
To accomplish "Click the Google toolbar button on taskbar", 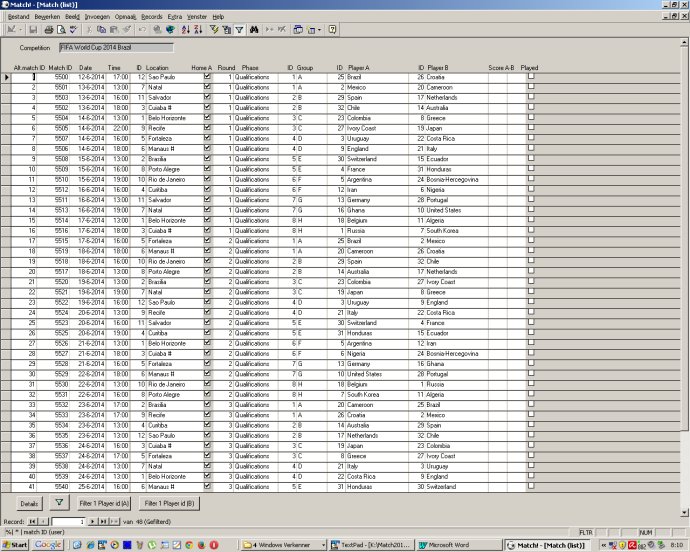I will pyautogui.click(x=48, y=545).
